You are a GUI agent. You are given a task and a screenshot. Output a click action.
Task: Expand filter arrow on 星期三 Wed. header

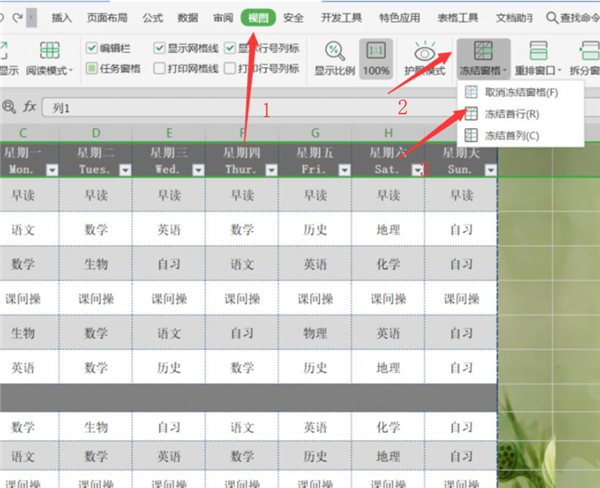[x=197, y=171]
